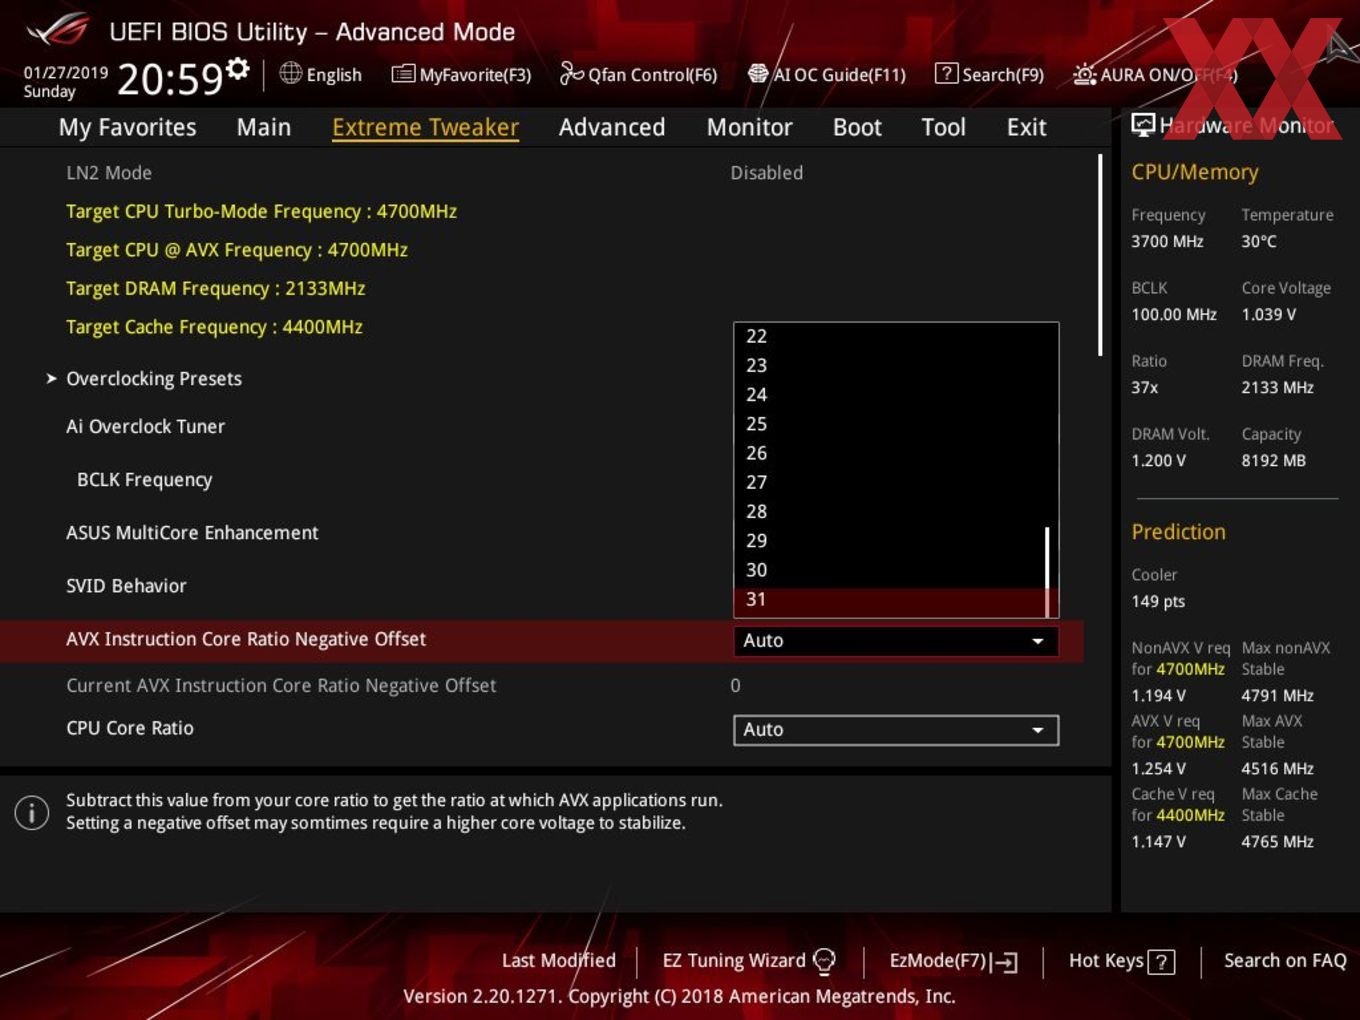Screen dimensions: 1360x1020
Task: Click the Target Cache Frequency text
Action: [x=214, y=327]
